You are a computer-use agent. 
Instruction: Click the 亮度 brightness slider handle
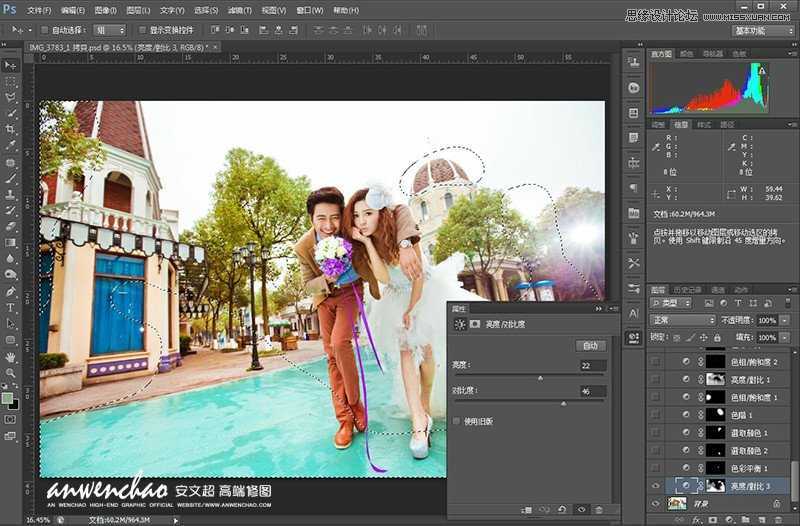(x=540, y=378)
